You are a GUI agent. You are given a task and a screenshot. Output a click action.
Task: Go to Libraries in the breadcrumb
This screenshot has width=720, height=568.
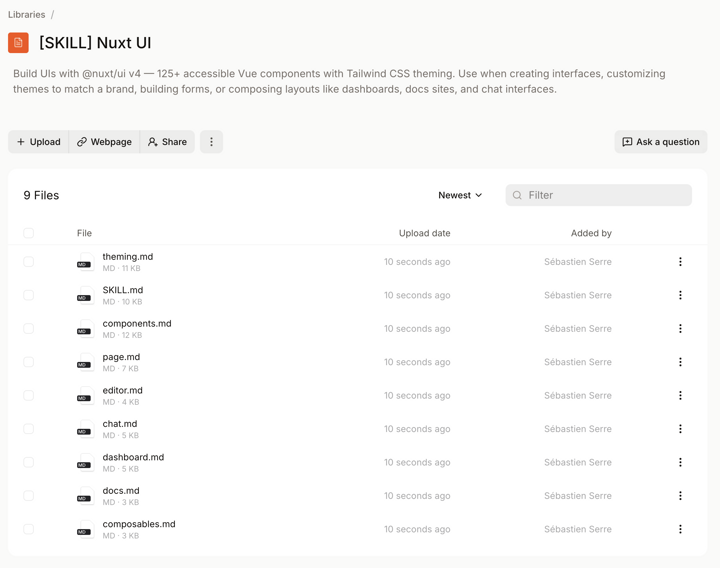[27, 15]
